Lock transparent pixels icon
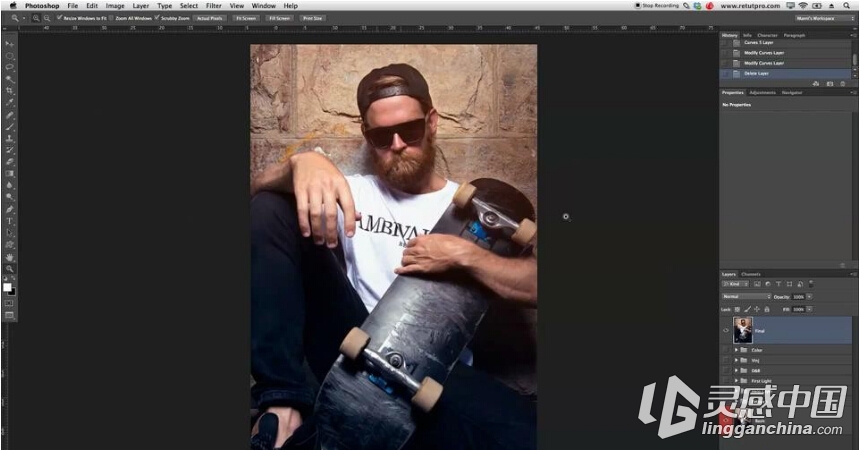 (x=737, y=310)
